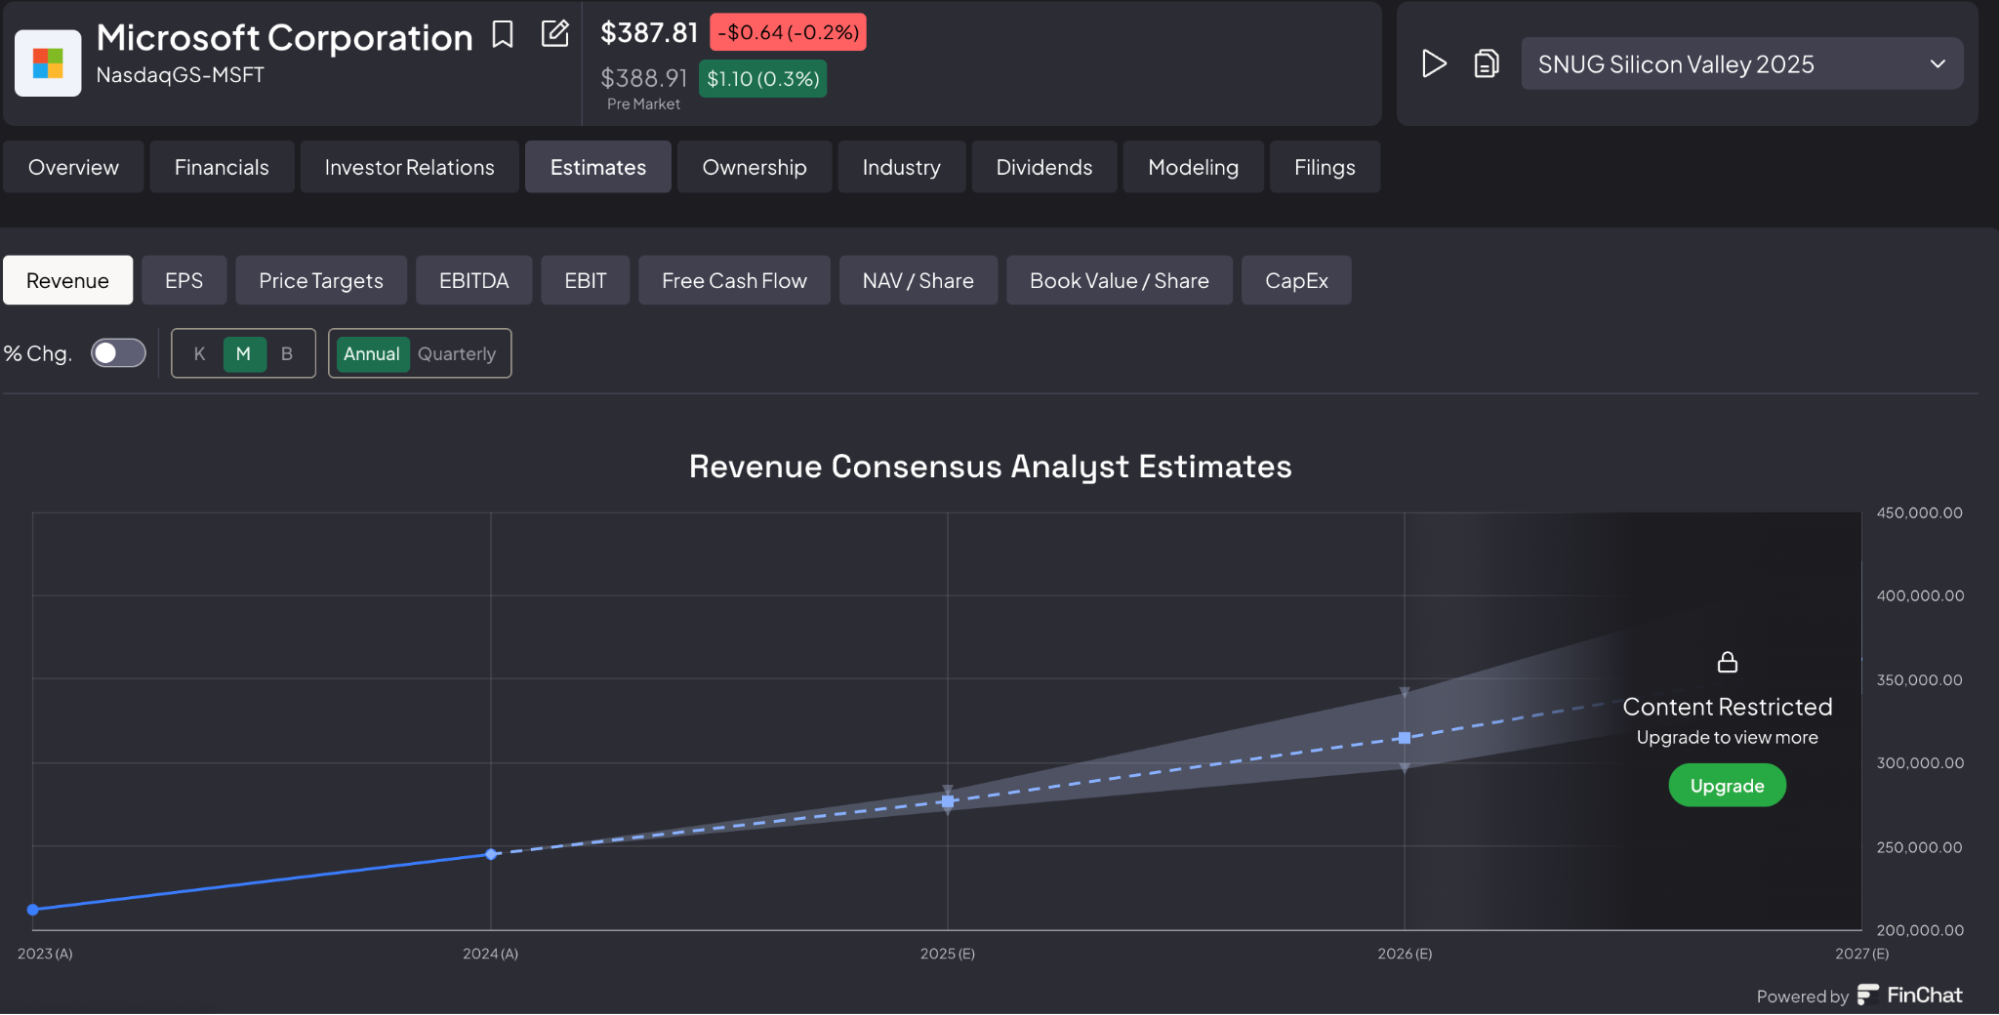The height and width of the screenshot is (1015, 1999).
Task: Click the green Upgrade button
Action: coord(1727,786)
